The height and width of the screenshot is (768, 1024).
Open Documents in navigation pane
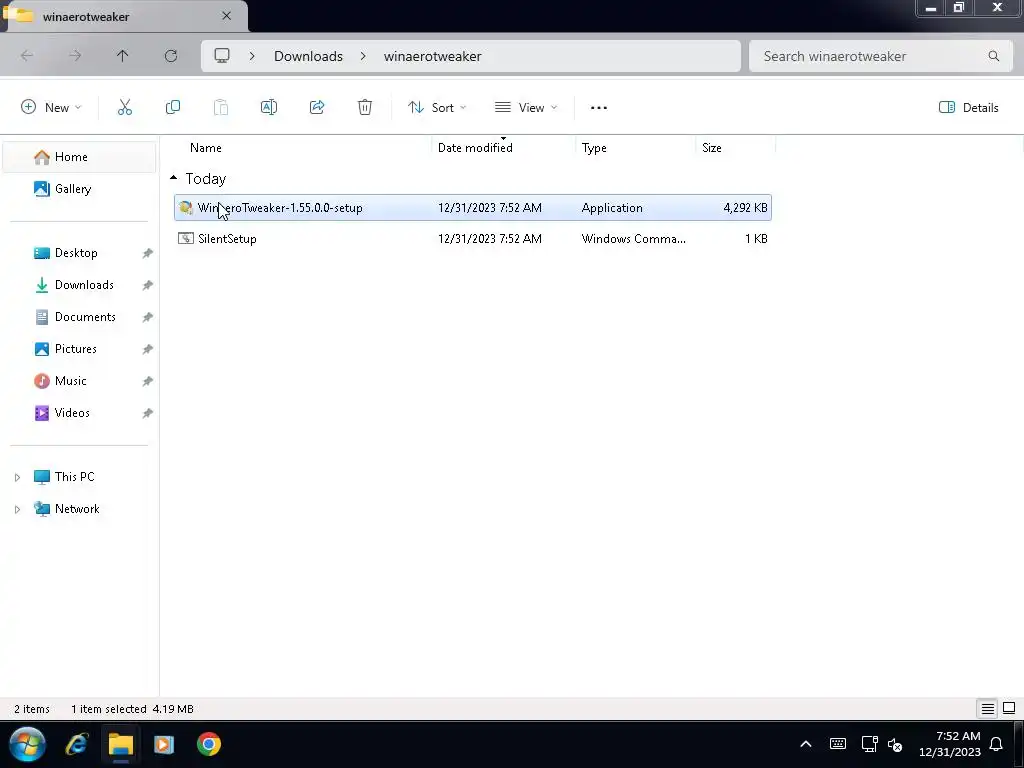click(x=85, y=317)
